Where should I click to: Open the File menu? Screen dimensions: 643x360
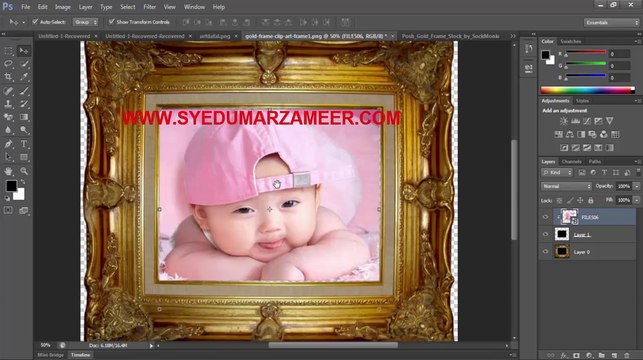click(x=25, y=7)
